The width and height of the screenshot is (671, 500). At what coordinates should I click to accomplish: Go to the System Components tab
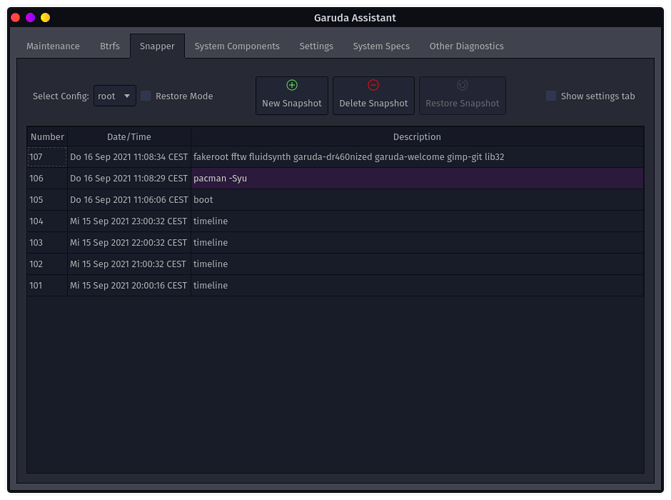tap(237, 46)
